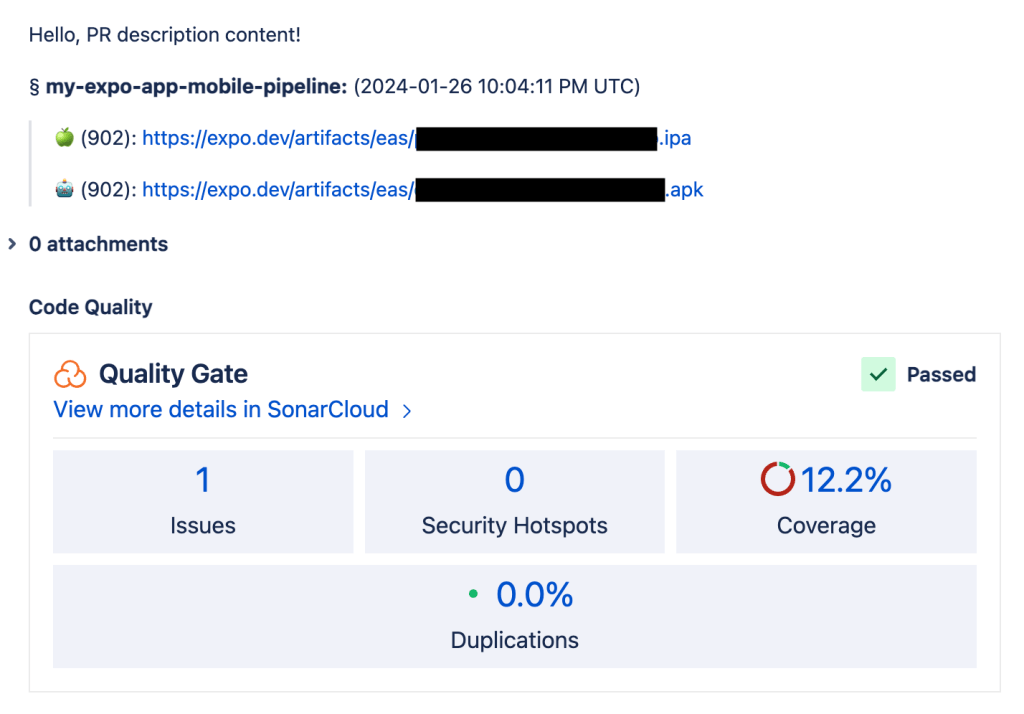Click the Issues count of 1
This screenshot has width=1024, height=714.
point(203,480)
